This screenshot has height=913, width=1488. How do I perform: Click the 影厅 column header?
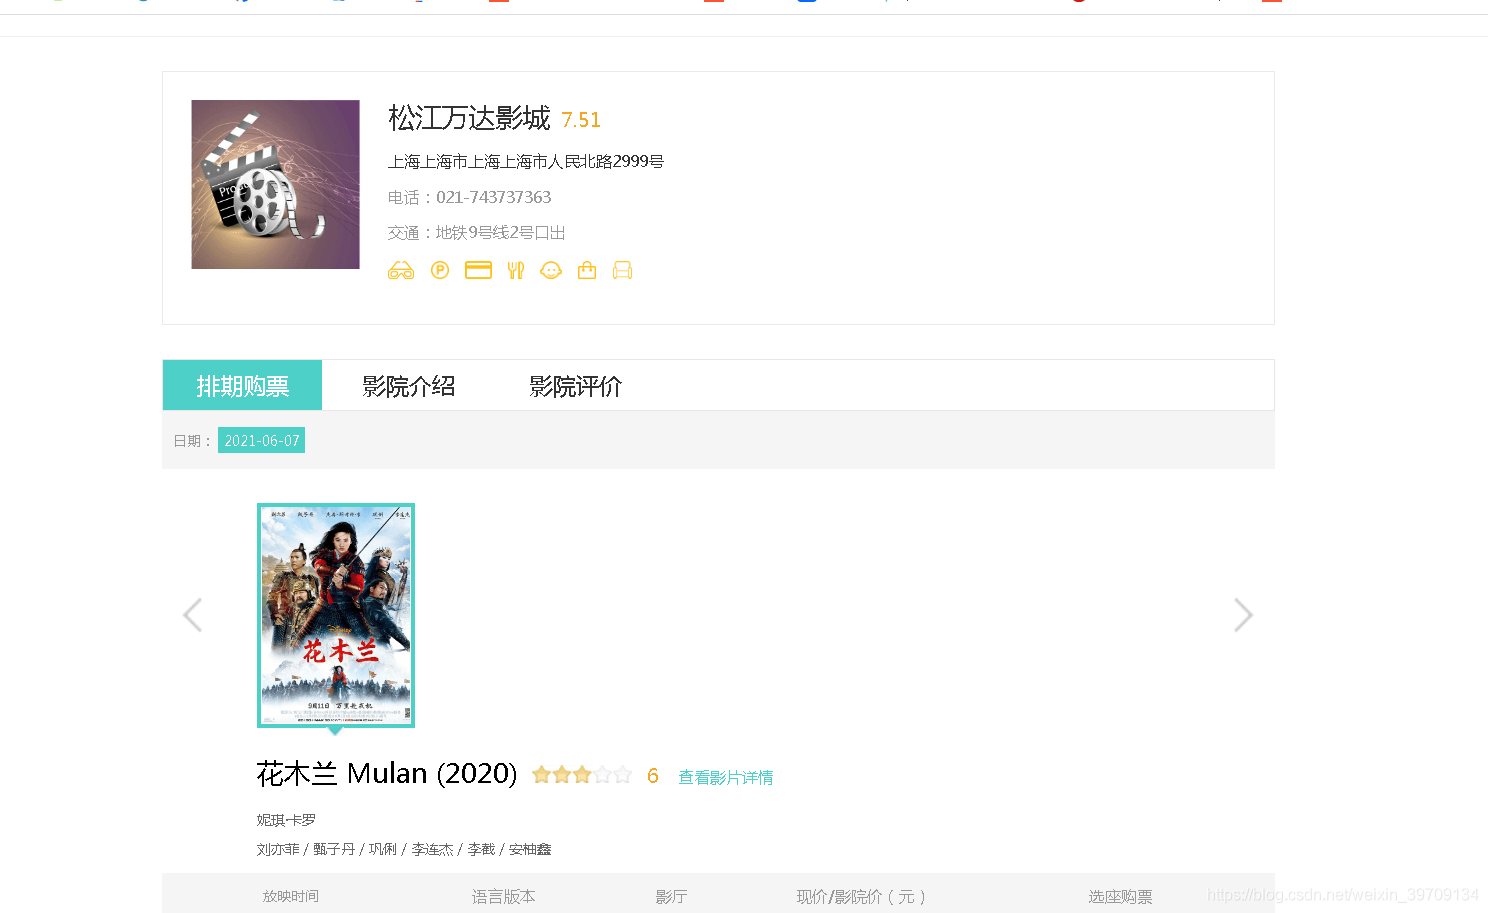(672, 896)
